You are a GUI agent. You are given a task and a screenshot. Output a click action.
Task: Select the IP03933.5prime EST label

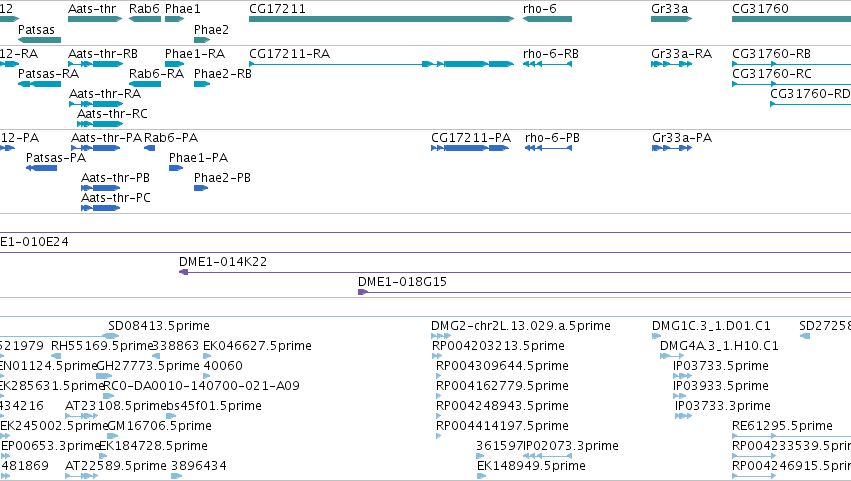pyautogui.click(x=721, y=386)
